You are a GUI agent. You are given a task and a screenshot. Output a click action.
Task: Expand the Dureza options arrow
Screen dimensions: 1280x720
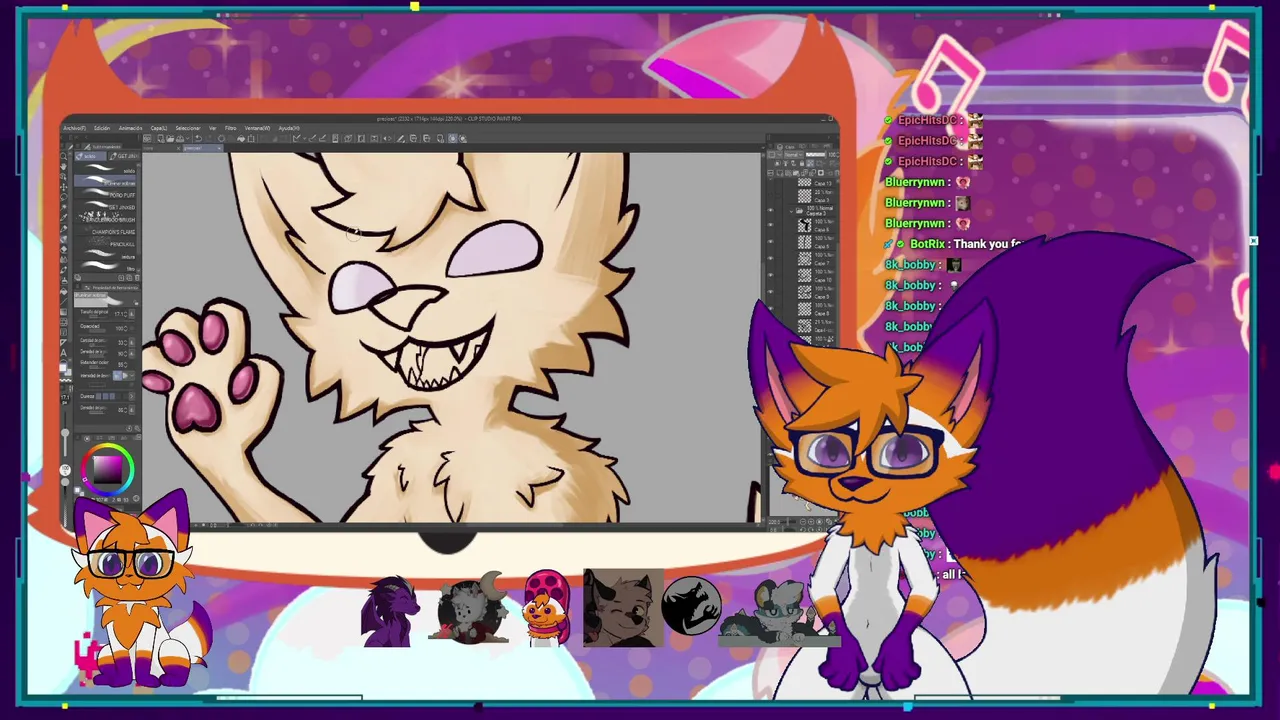[x=132, y=396]
